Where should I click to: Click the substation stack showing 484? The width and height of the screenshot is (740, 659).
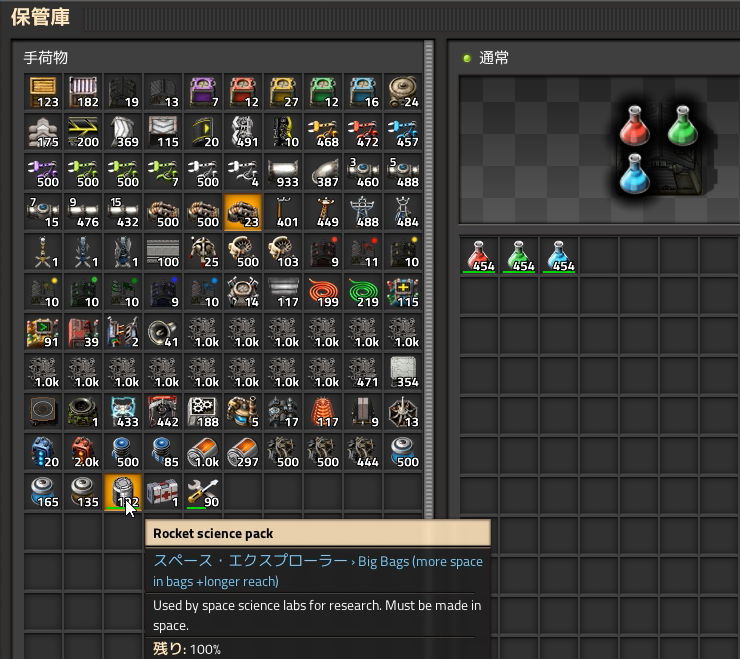(x=403, y=212)
